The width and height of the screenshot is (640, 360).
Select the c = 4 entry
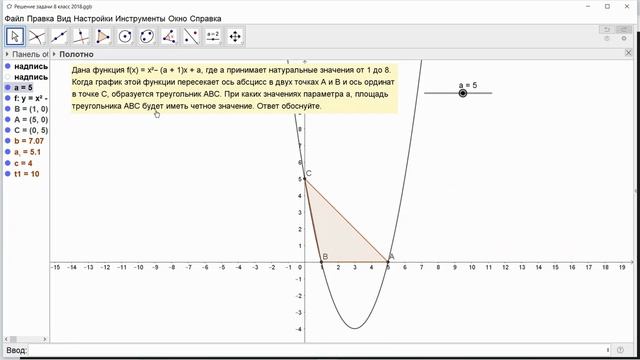click(23, 163)
